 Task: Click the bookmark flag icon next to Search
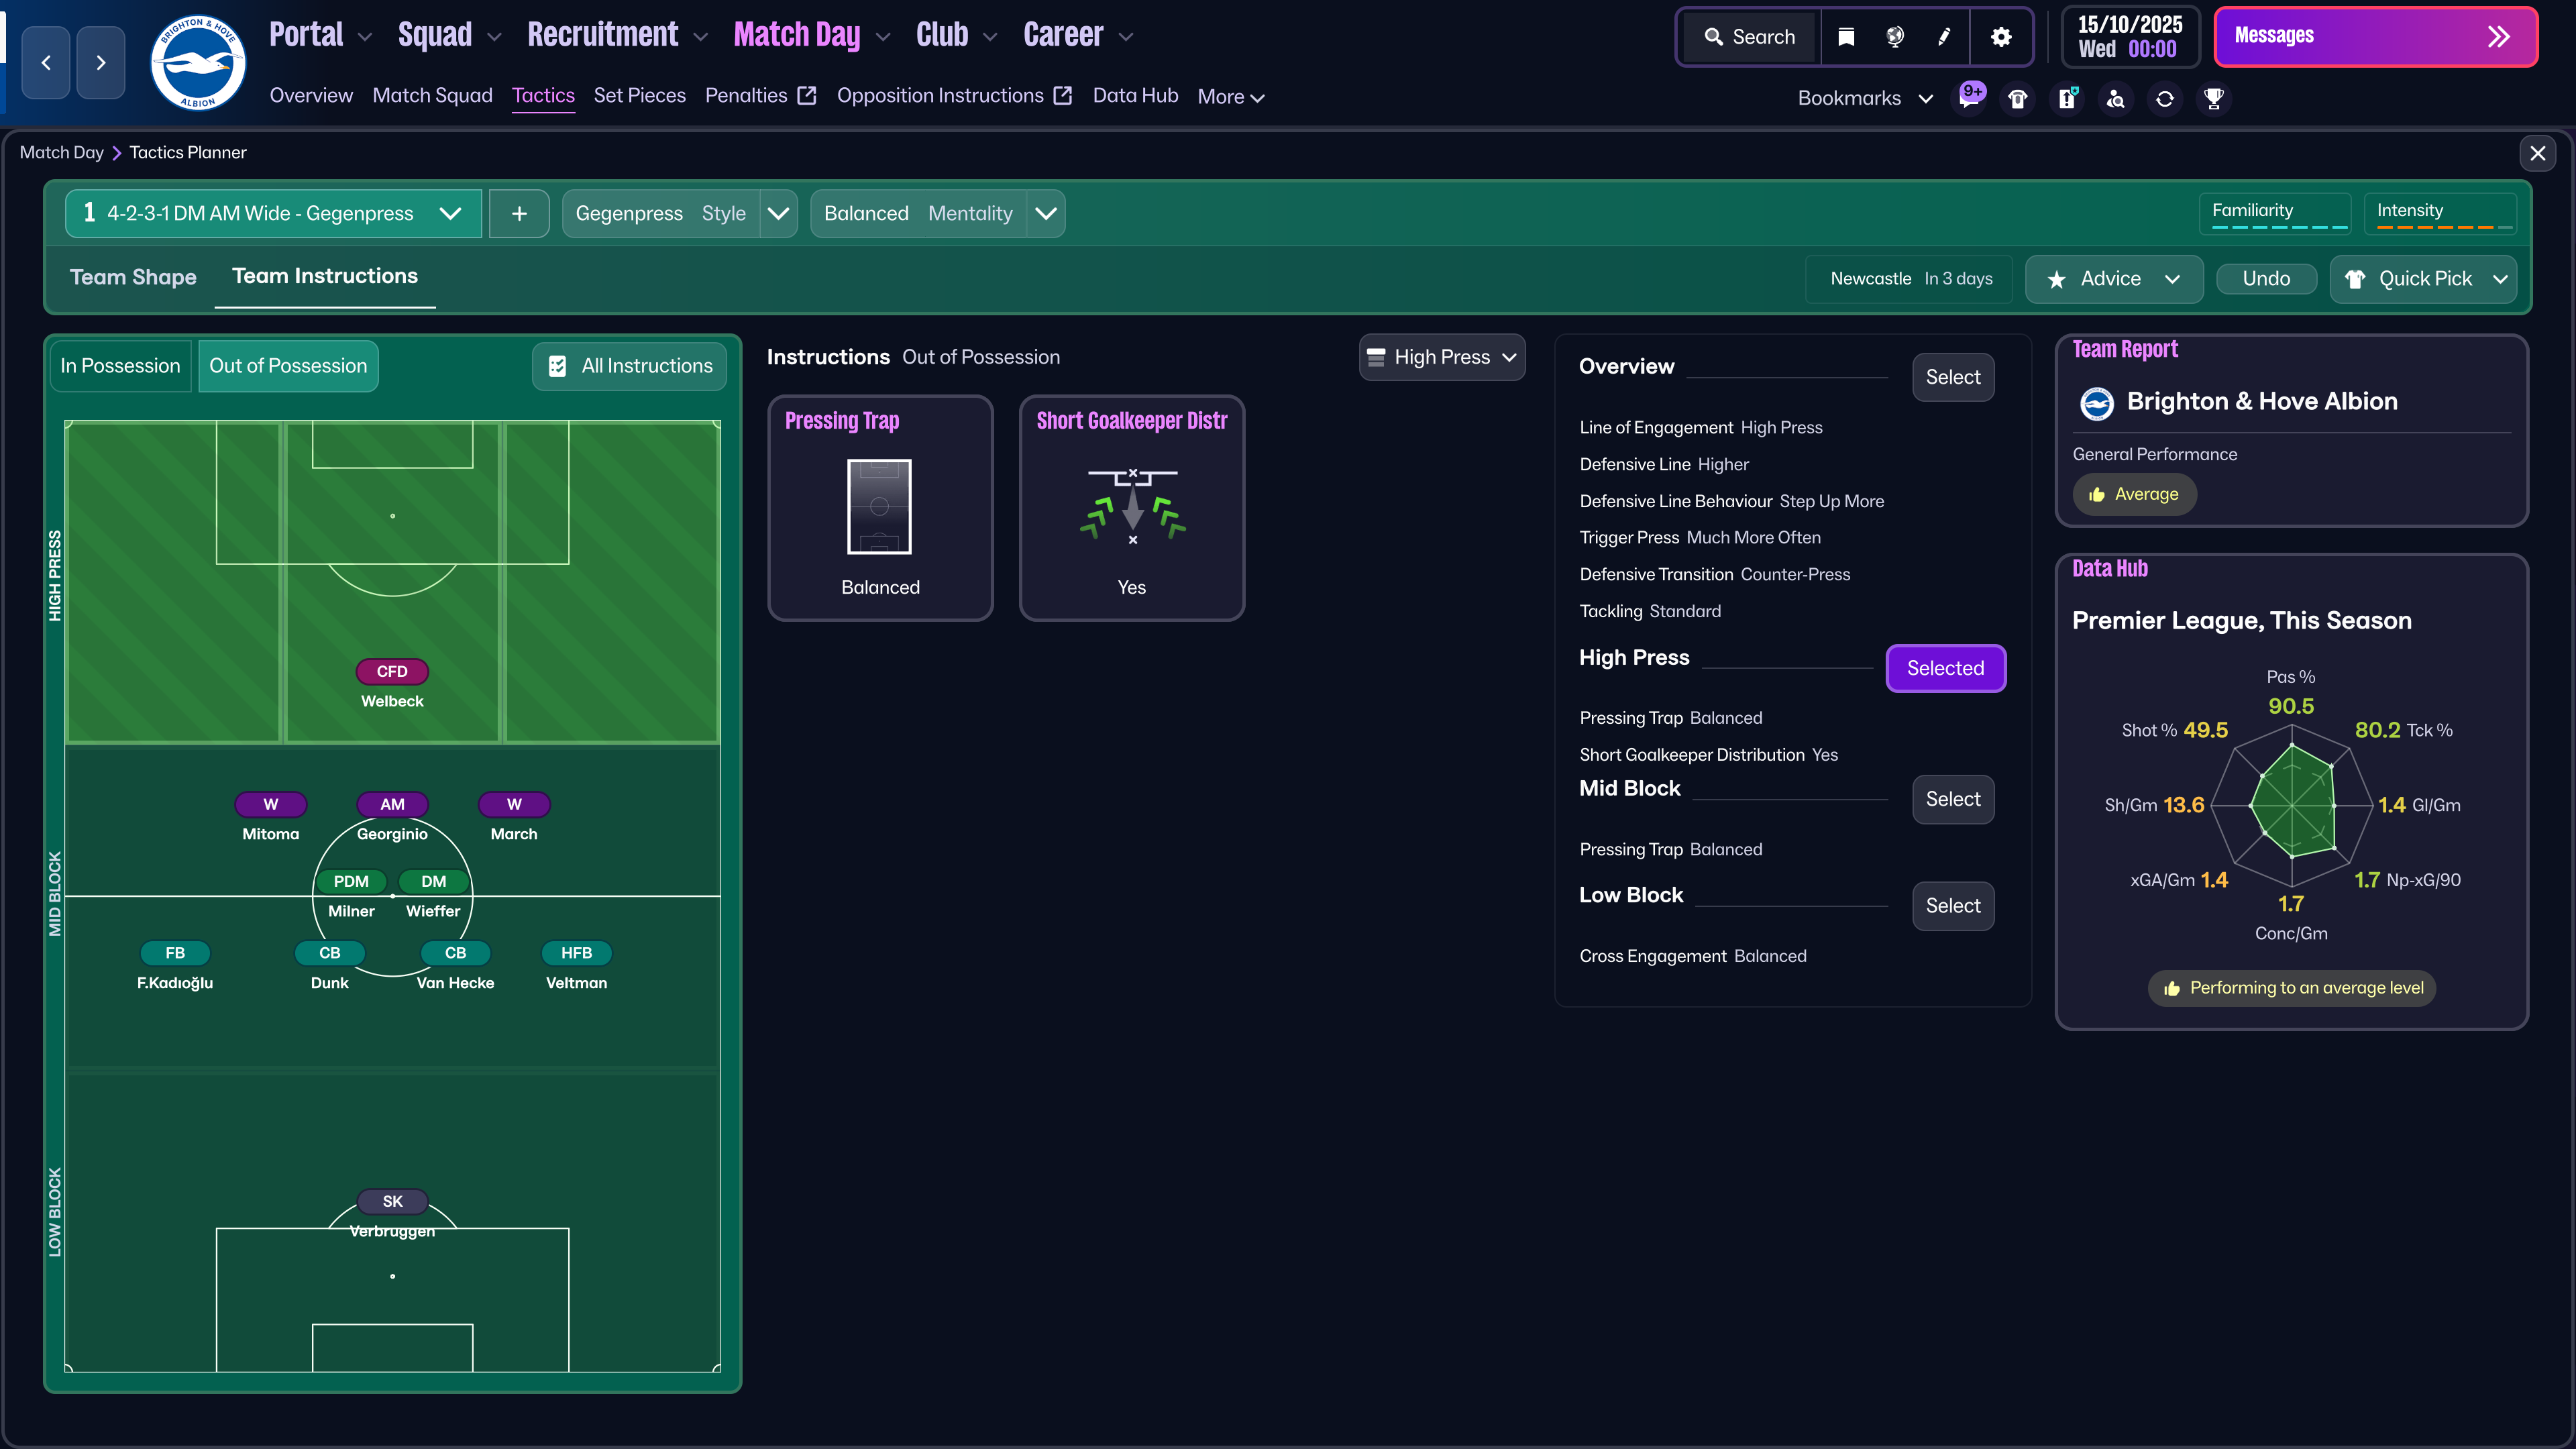coord(1845,37)
